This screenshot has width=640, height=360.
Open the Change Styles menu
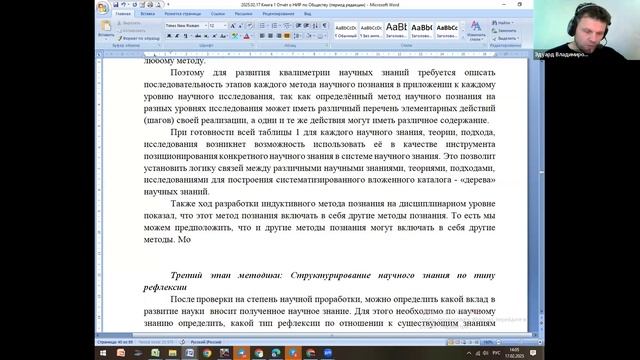476,31
